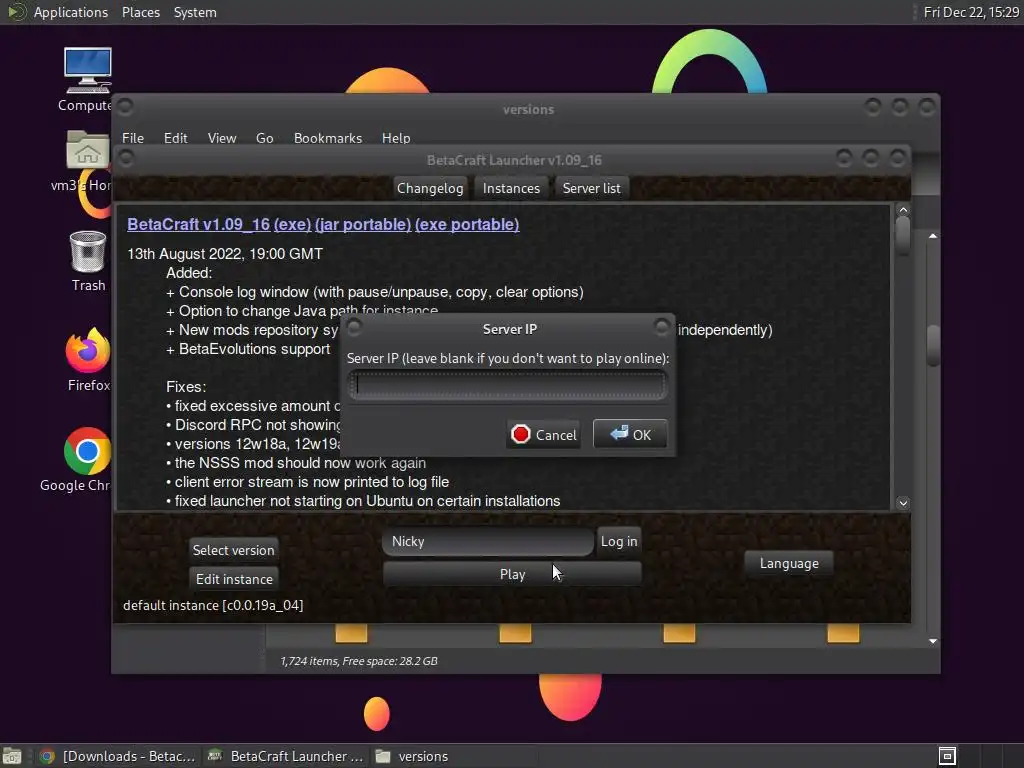Click the changelog scrollbar down arrow
The height and width of the screenshot is (768, 1024).
[x=903, y=503]
